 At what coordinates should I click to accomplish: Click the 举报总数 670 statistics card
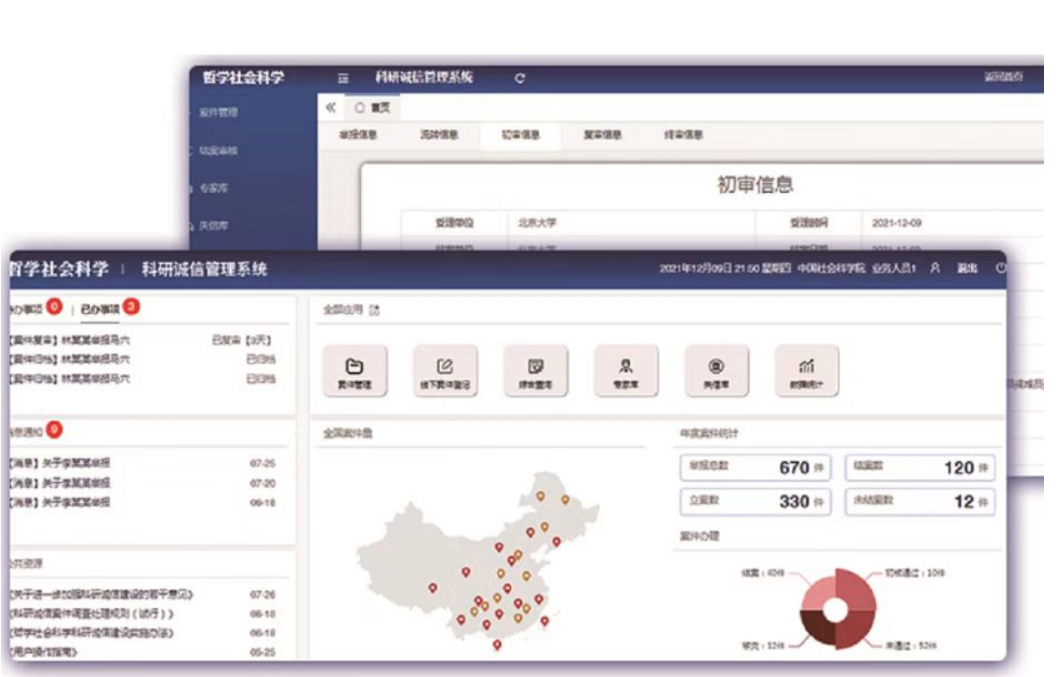[x=755, y=468]
